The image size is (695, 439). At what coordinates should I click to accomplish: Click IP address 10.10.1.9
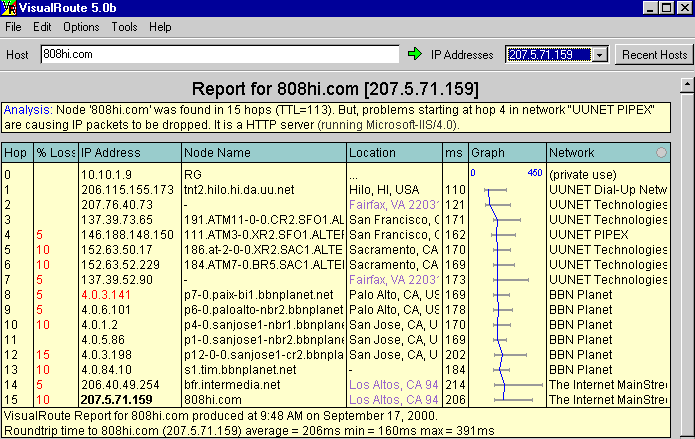point(106,175)
